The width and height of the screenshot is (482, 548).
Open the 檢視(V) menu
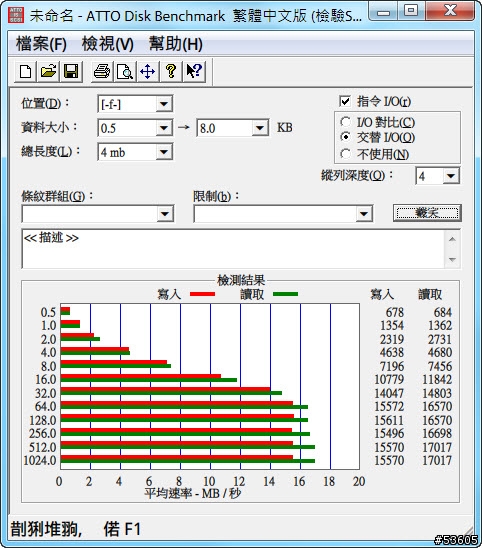(x=108, y=44)
